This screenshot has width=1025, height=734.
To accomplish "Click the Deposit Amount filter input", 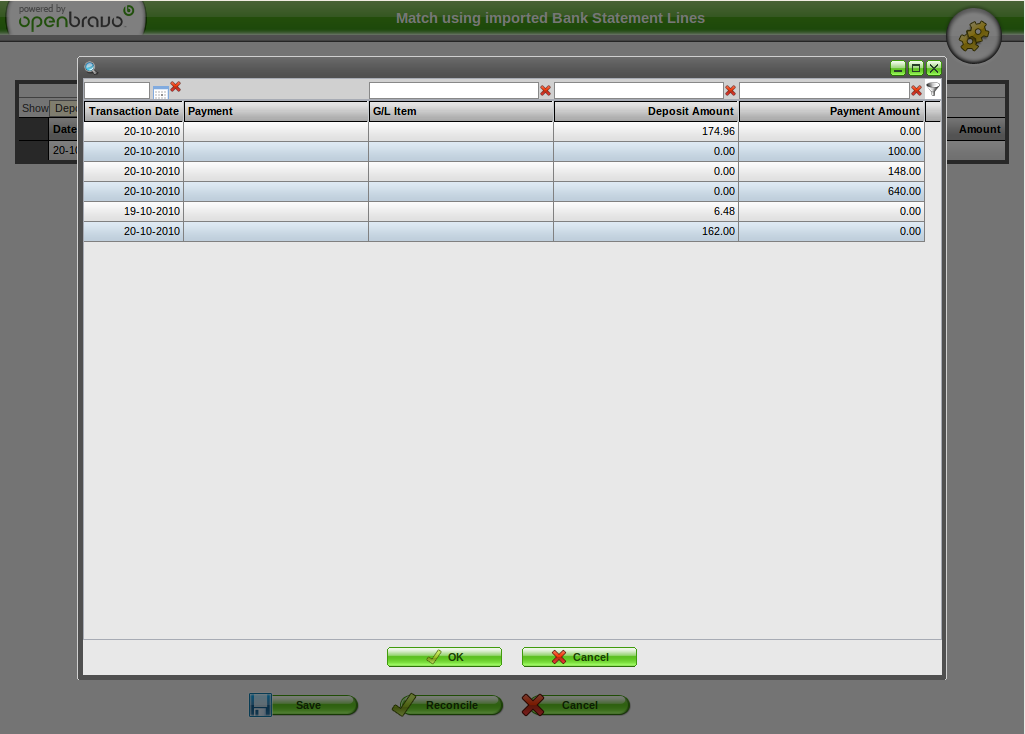I will tap(639, 90).
